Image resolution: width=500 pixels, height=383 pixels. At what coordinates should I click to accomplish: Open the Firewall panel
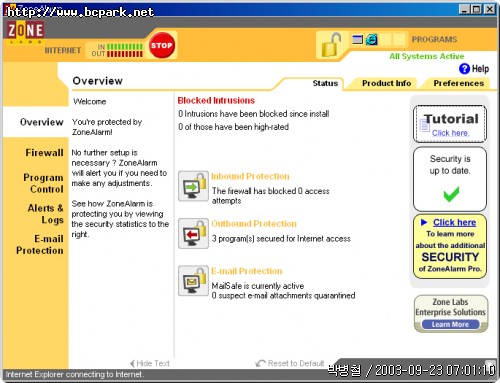point(44,153)
